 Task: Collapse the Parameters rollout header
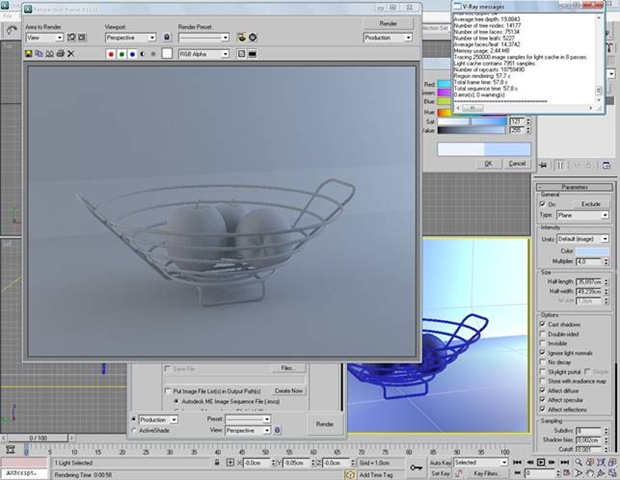click(x=574, y=186)
